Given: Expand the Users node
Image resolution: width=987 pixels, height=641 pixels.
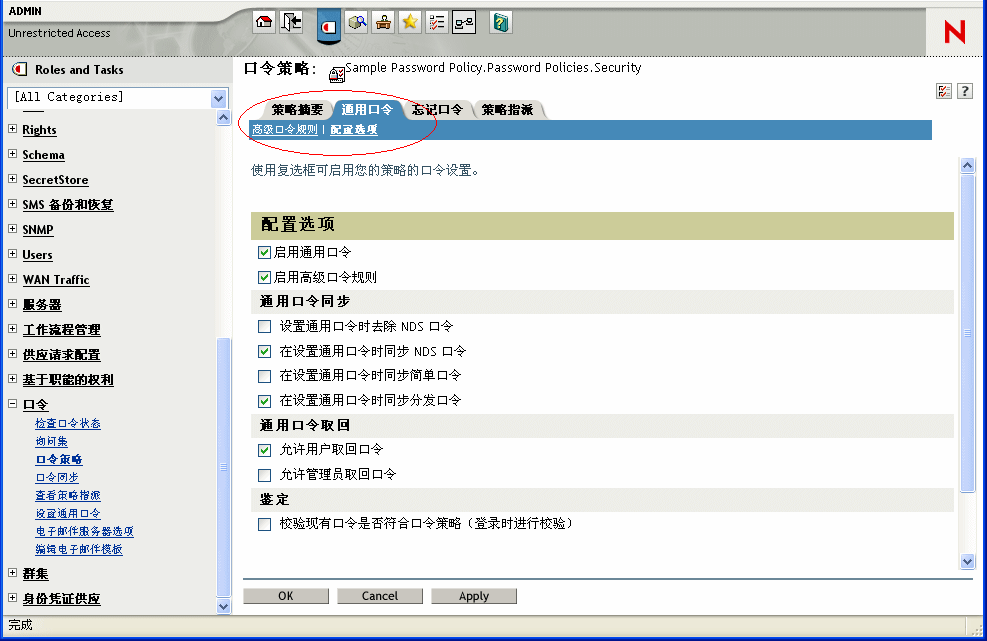Looking at the screenshot, I should click(x=13, y=254).
